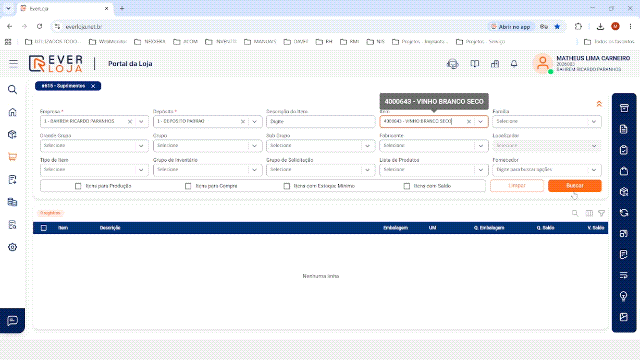Click the shopping bag icon in right toolbar
640x360 pixels.
click(624, 171)
